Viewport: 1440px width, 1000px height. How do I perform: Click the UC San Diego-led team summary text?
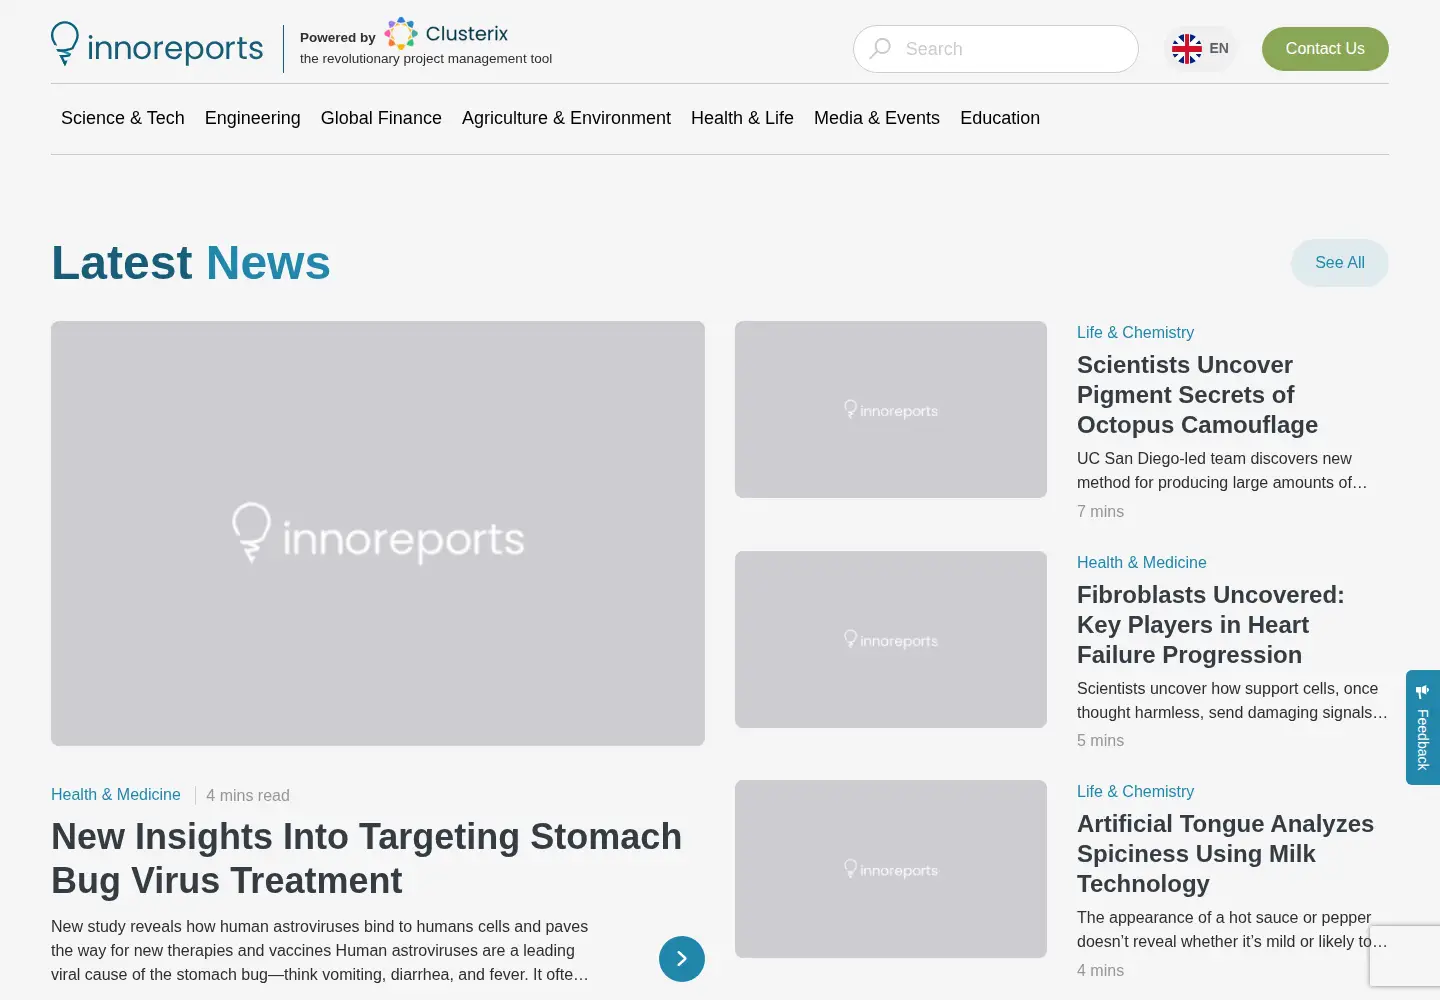[1222, 470]
